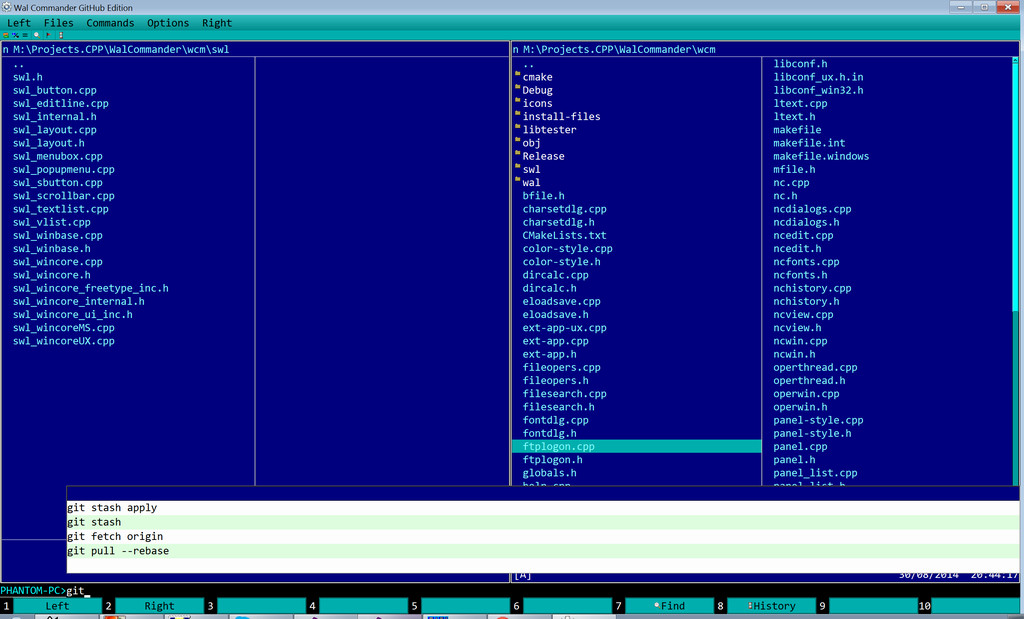The image size is (1024, 619).
Task: Click the F8 History button
Action: coord(771,606)
